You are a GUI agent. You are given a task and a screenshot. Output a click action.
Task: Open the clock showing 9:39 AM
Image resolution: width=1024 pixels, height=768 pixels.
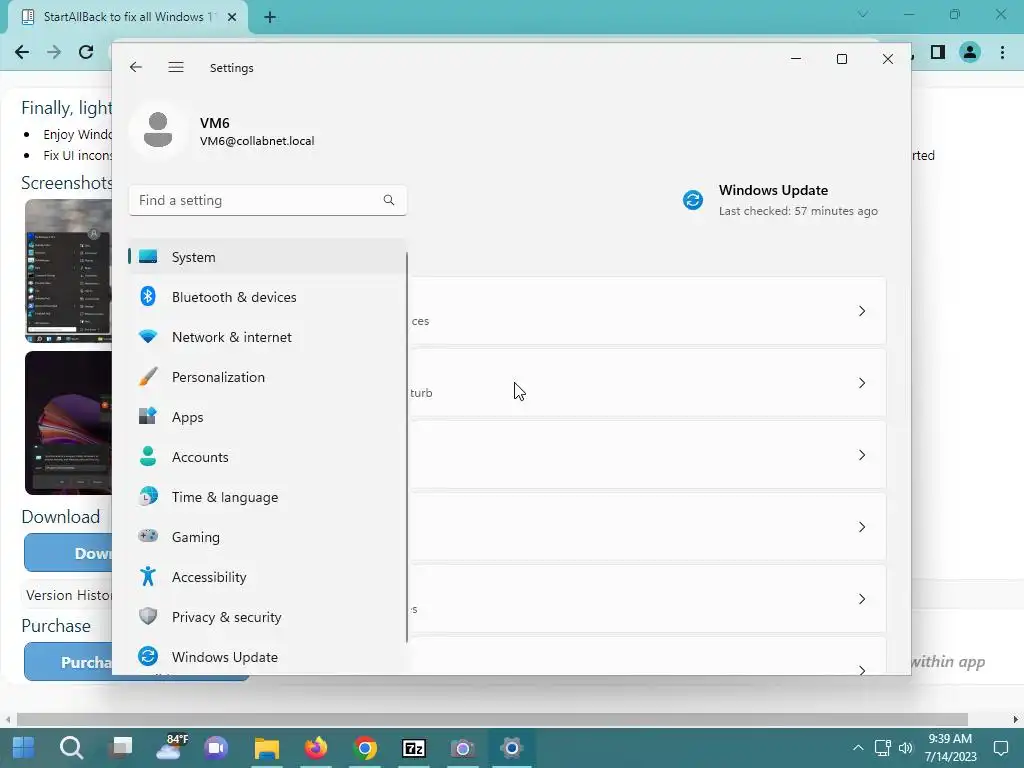tap(950, 748)
